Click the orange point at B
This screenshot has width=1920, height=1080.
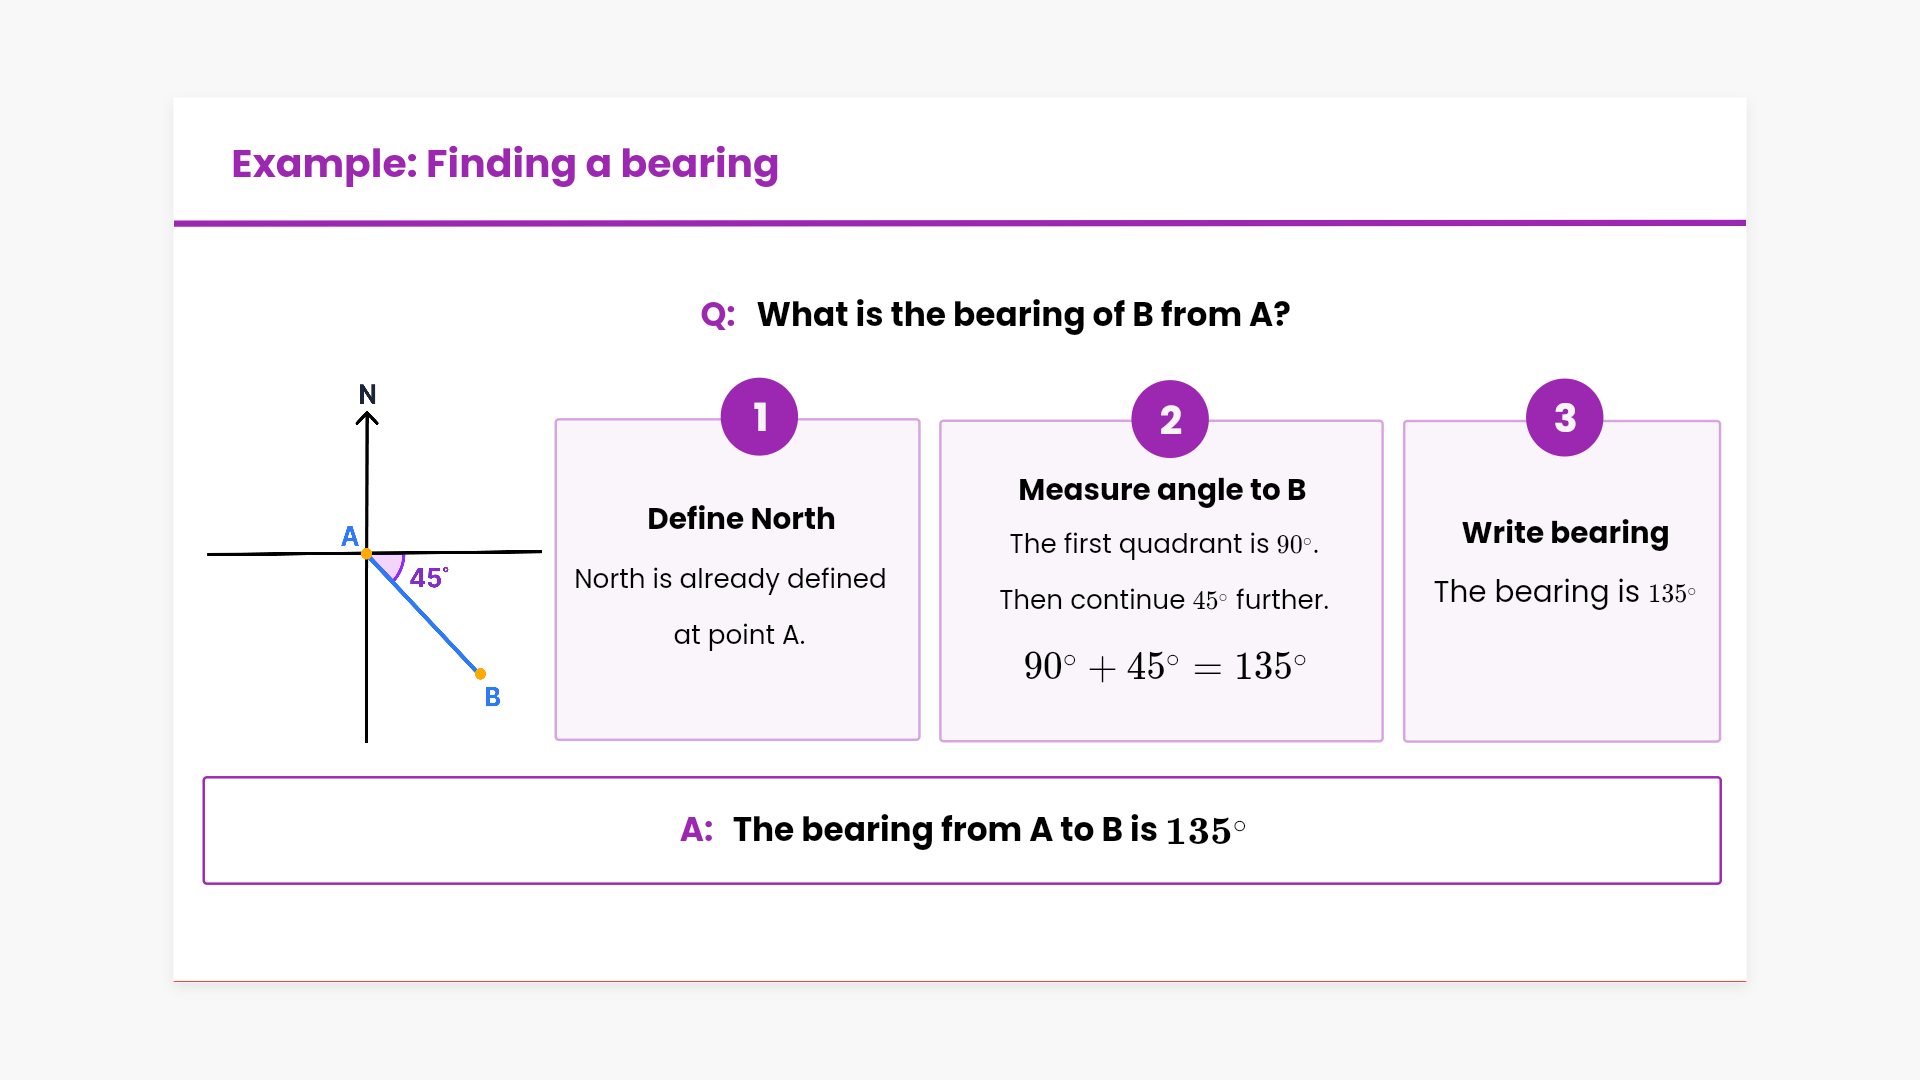pos(481,674)
